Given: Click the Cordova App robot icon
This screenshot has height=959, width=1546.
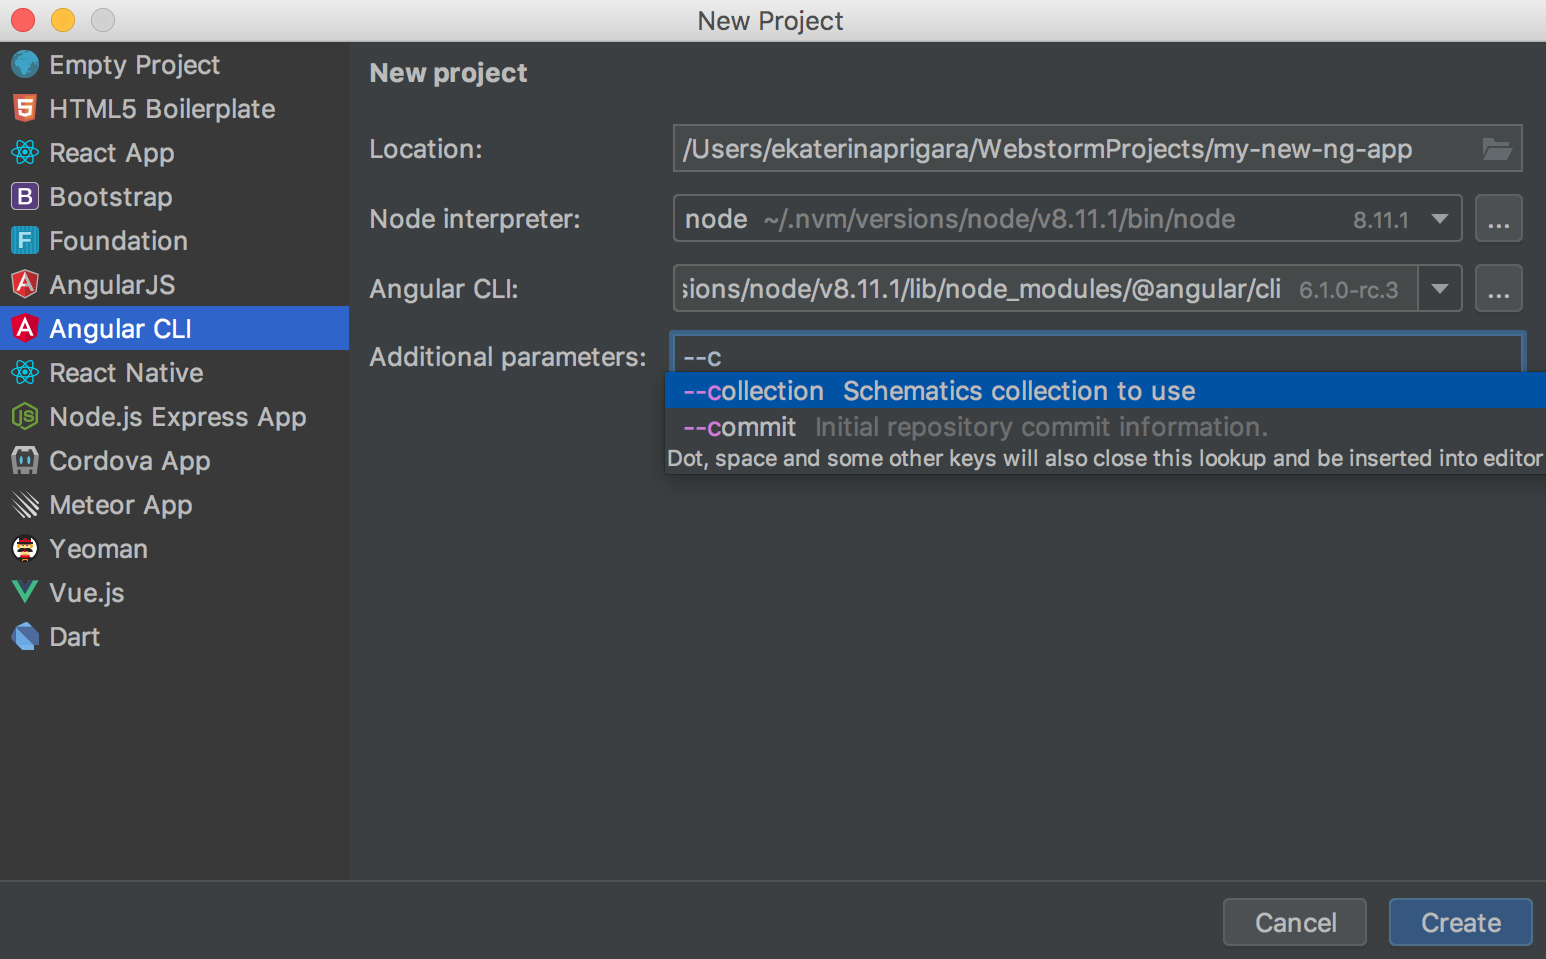Looking at the screenshot, I should tap(25, 461).
